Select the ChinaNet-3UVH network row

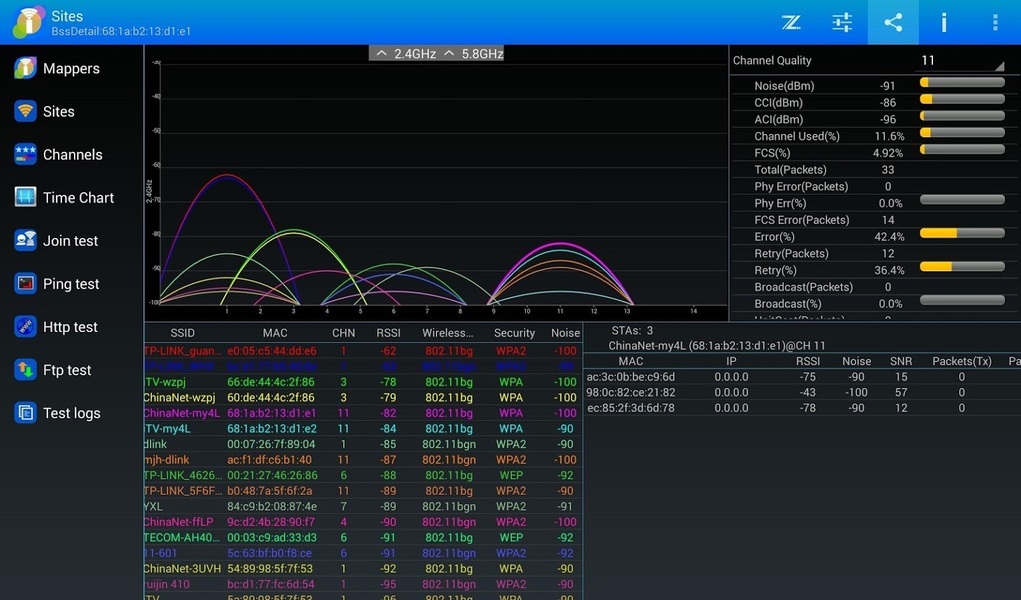[x=363, y=569]
